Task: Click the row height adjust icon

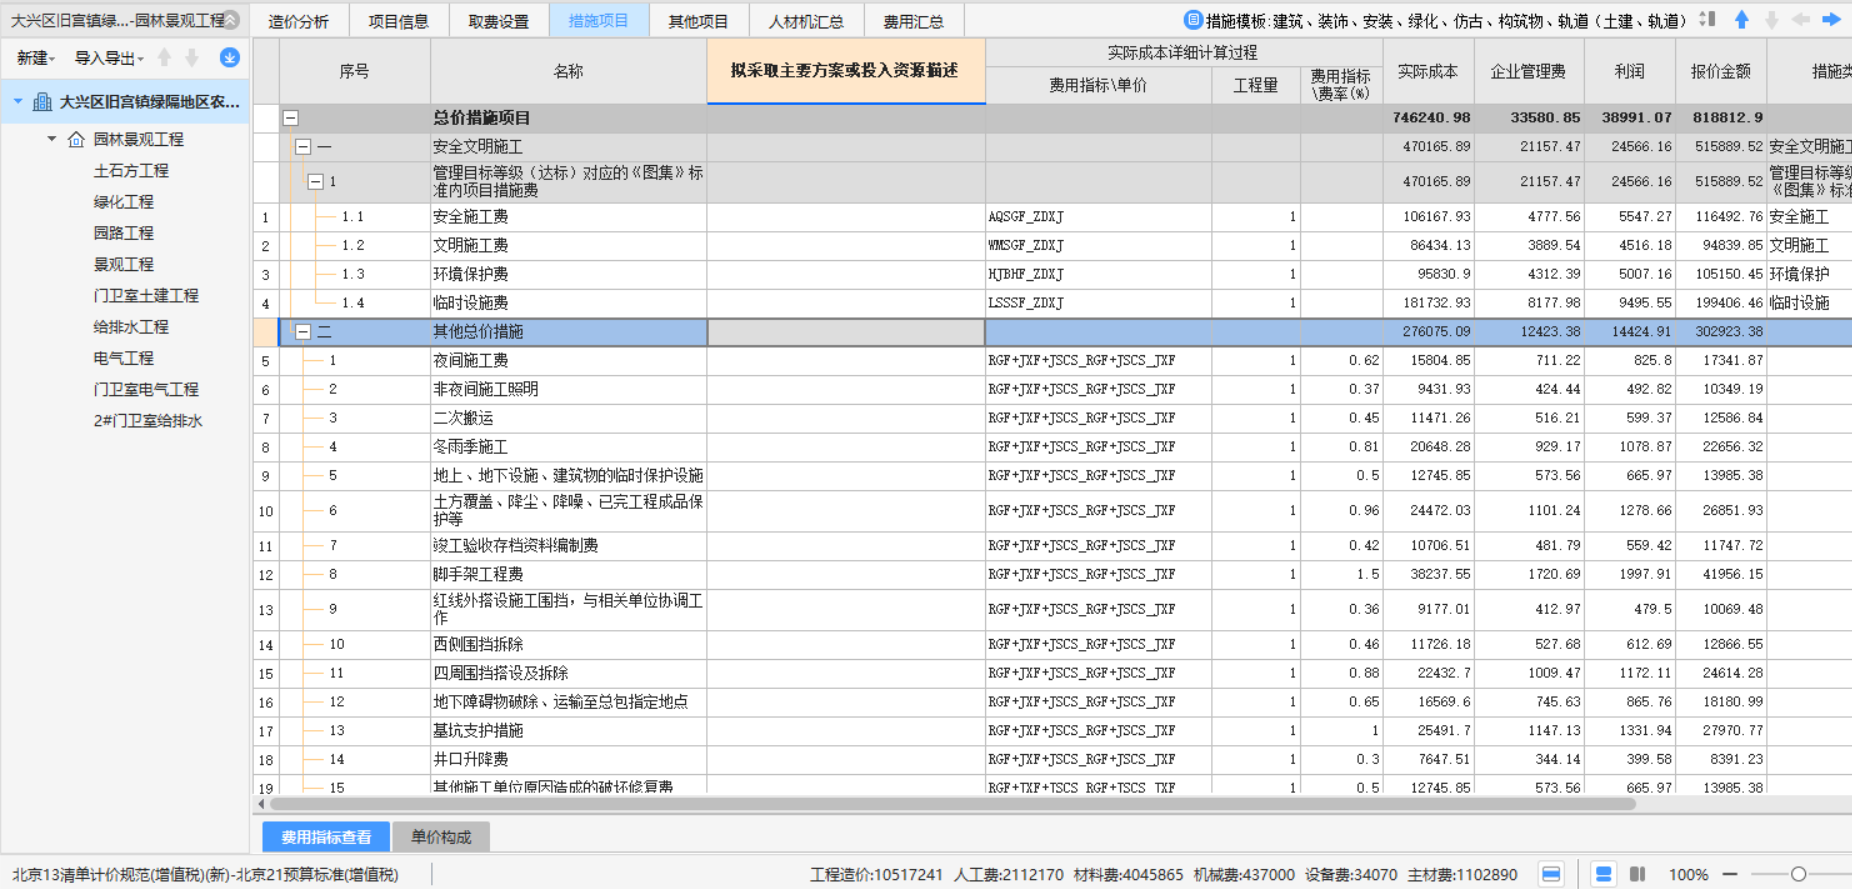Action: [1708, 20]
